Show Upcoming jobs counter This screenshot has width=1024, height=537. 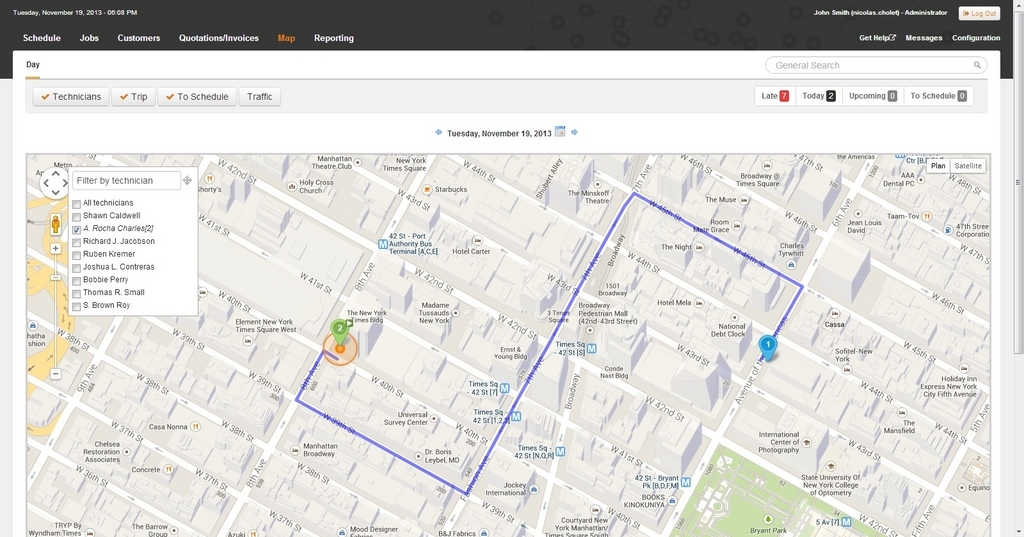pyautogui.click(x=872, y=96)
